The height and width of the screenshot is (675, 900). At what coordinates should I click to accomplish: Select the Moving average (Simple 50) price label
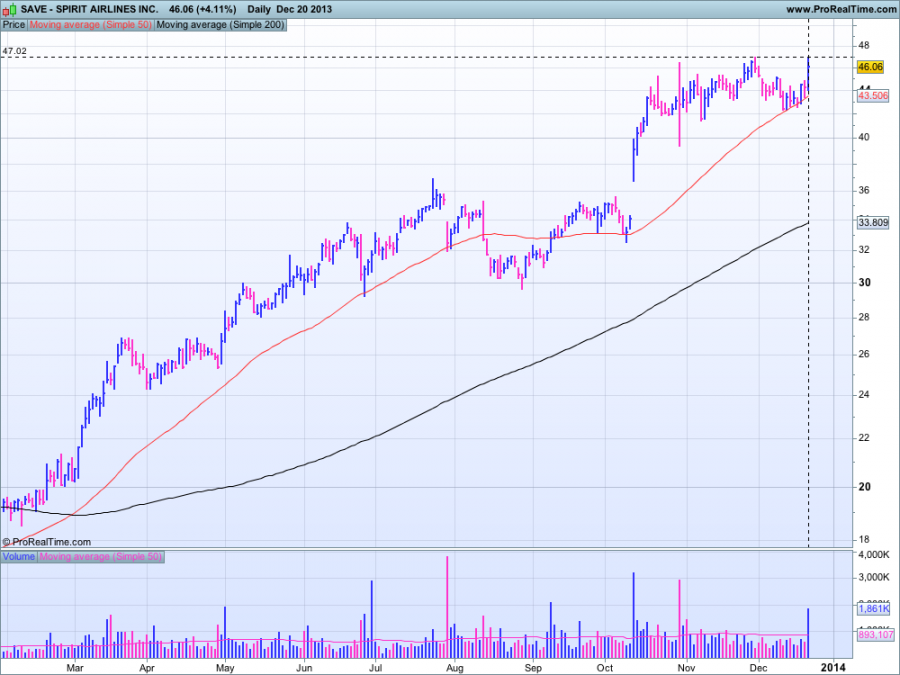(x=90, y=25)
